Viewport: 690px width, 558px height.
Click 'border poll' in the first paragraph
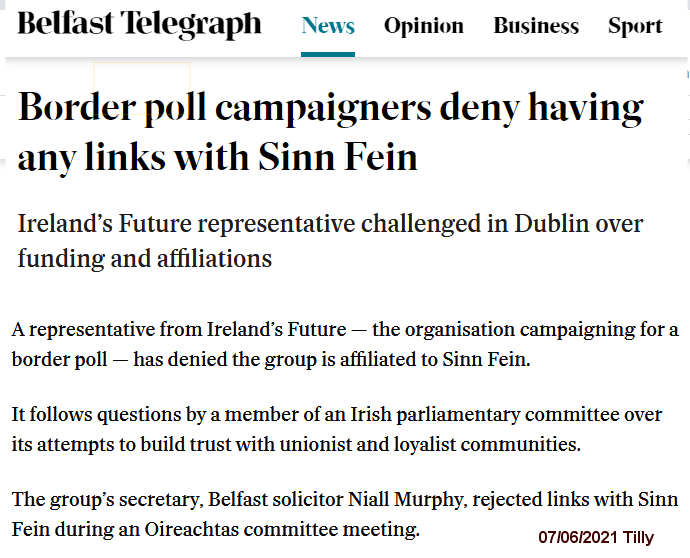52,359
